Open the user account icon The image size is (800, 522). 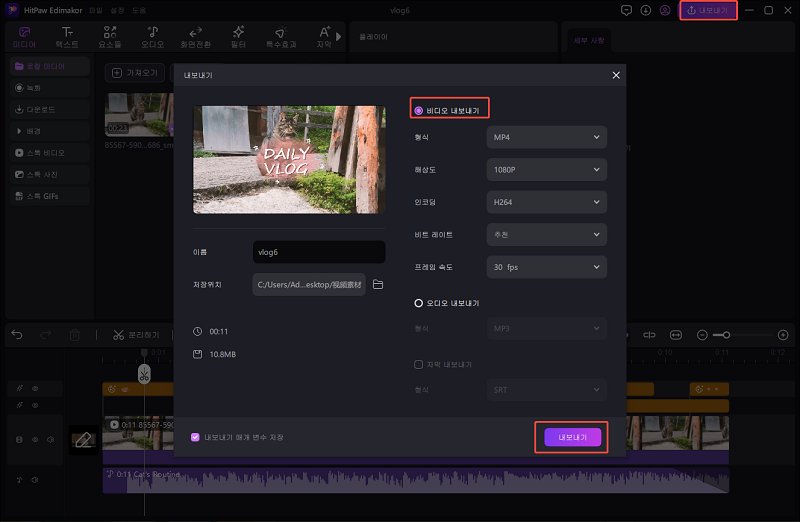[x=665, y=10]
